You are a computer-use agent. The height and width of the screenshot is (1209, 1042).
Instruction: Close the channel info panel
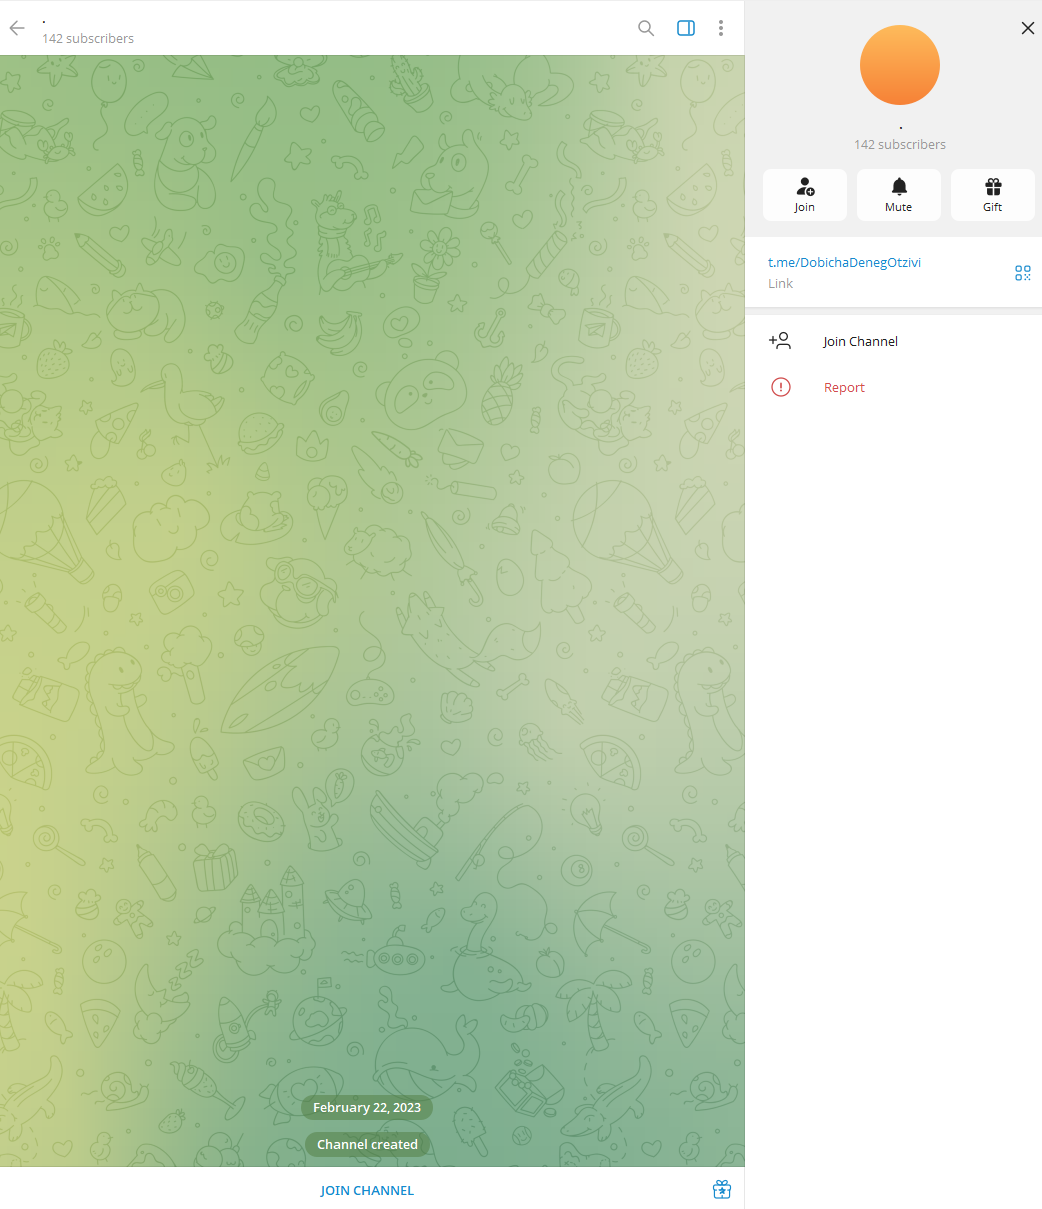point(1028,28)
